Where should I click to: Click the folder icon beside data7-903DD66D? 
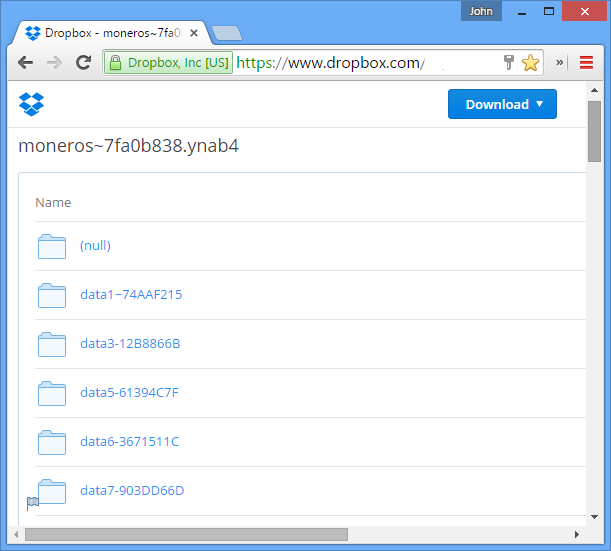tap(52, 491)
